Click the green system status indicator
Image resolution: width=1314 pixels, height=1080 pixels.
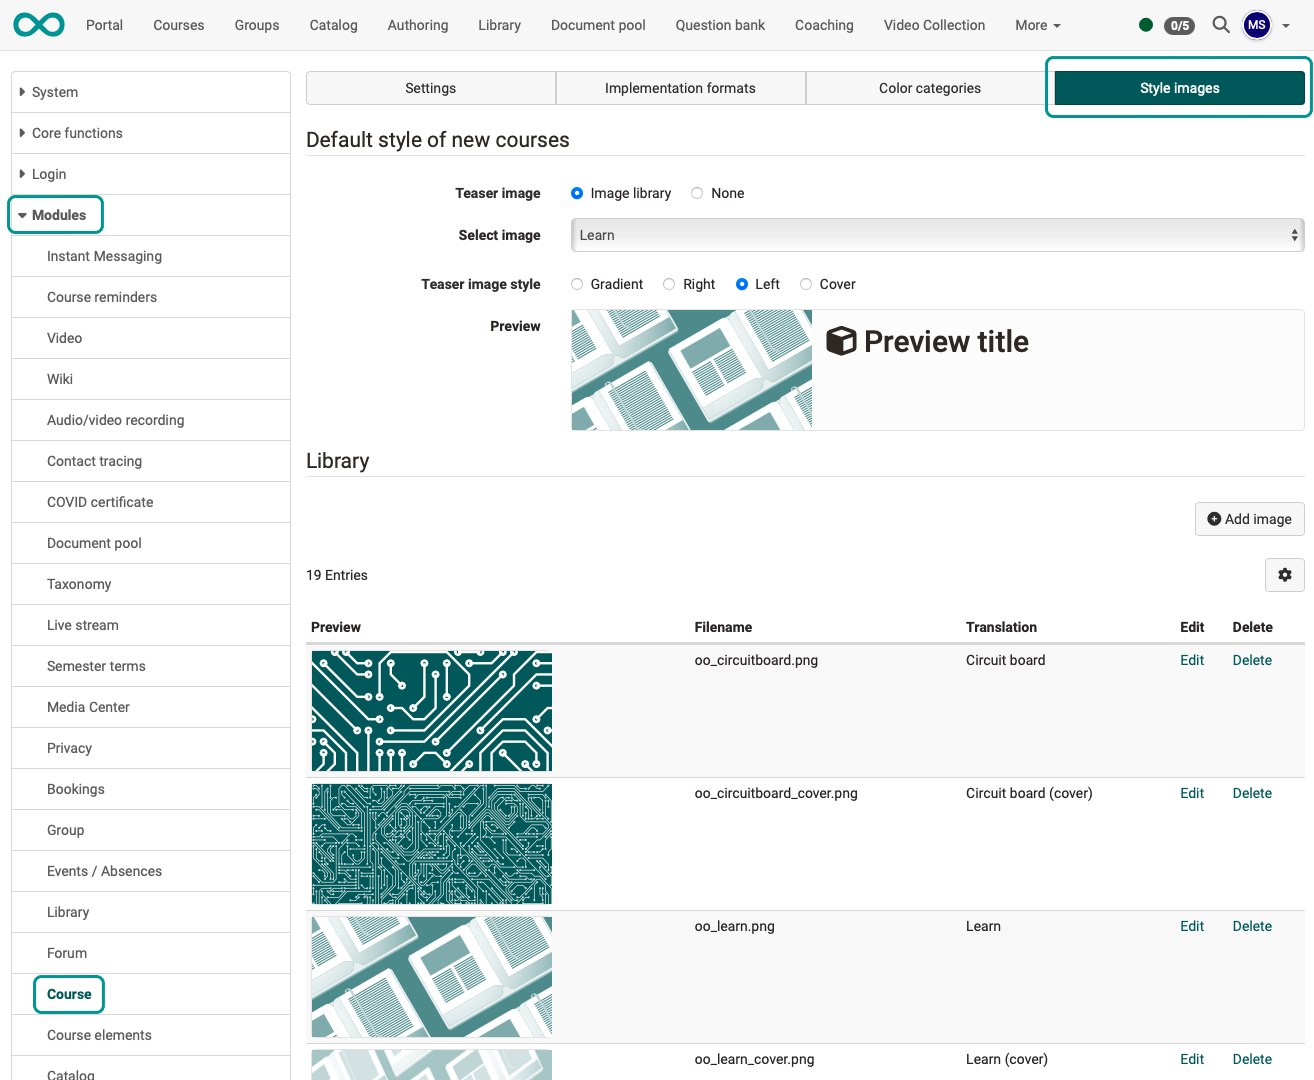pos(1145,25)
